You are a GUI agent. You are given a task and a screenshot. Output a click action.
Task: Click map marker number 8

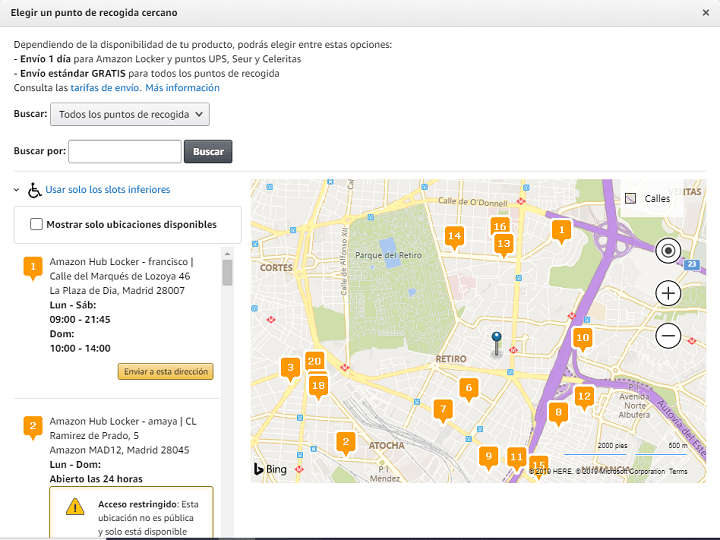pos(558,413)
